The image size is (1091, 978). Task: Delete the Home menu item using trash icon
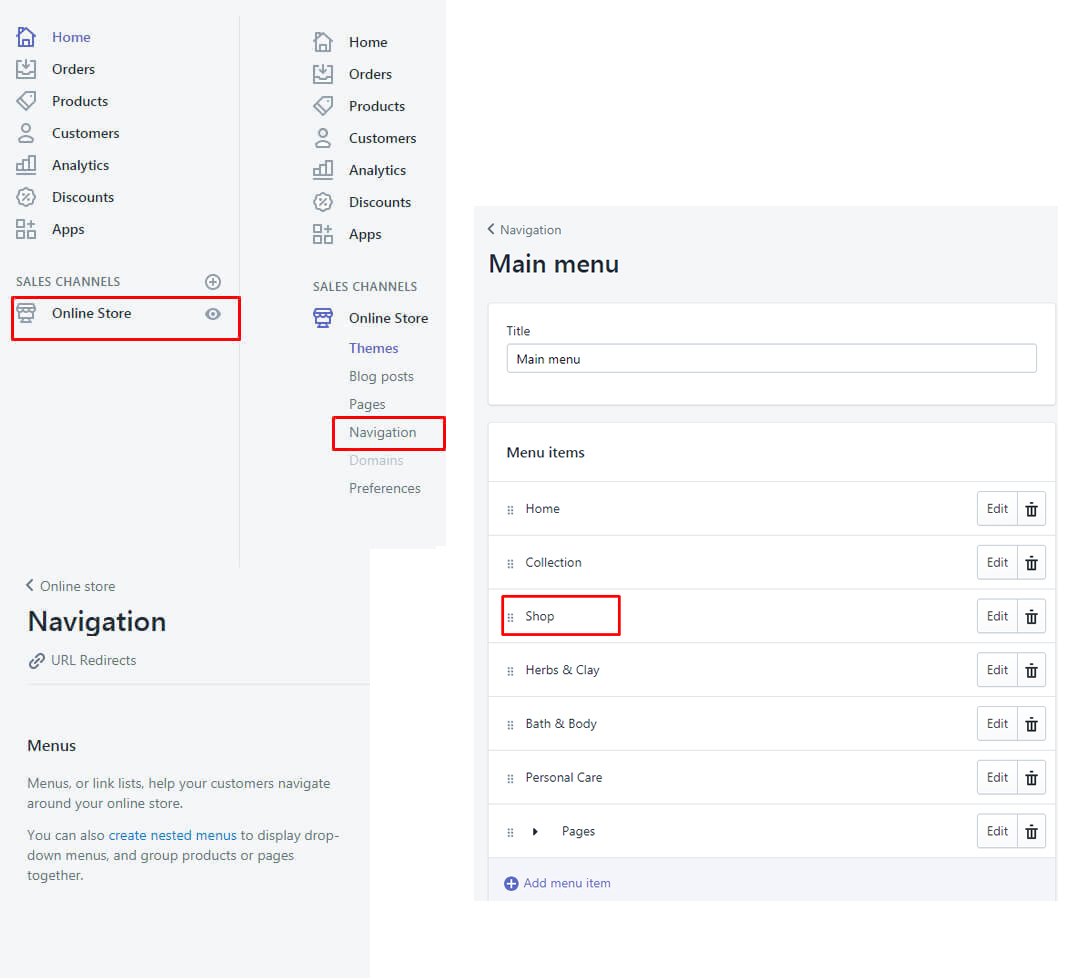(x=1031, y=509)
